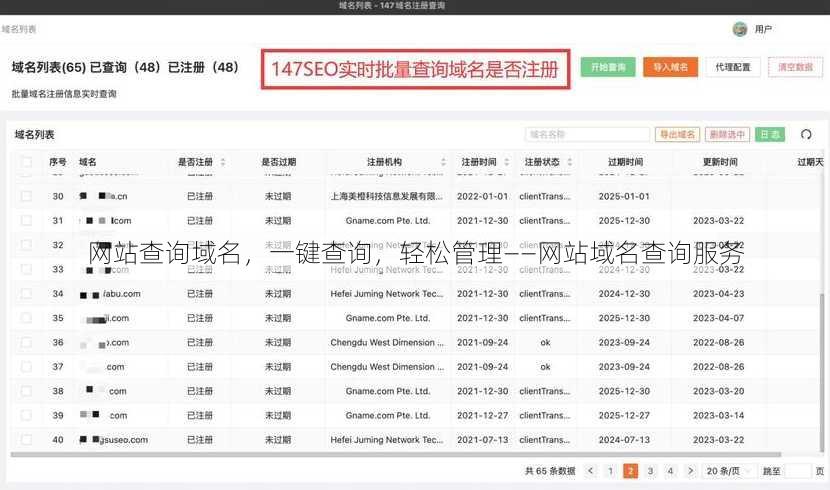Click Hefei Juming Network in row 40
The image size is (830, 490).
387,440
